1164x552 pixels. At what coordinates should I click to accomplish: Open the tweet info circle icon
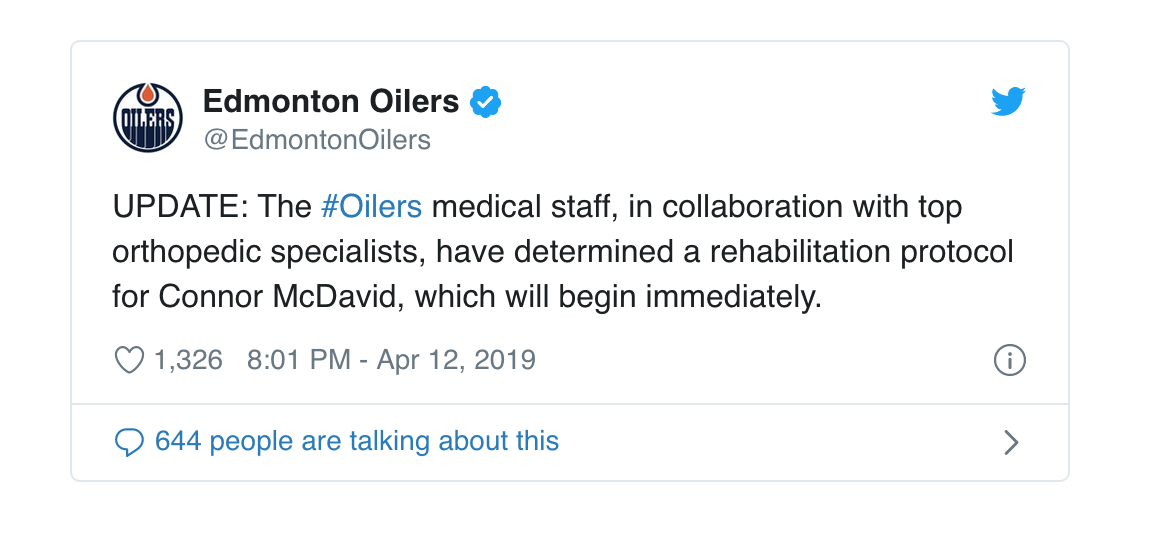[1010, 360]
